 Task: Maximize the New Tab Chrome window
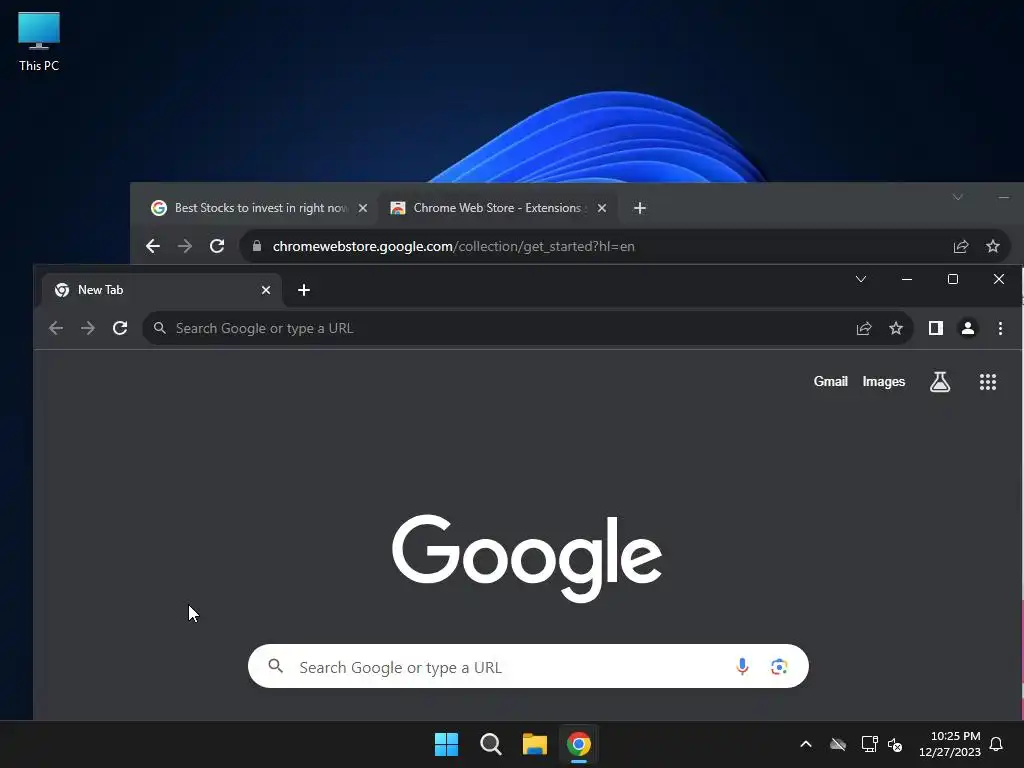[953, 280]
